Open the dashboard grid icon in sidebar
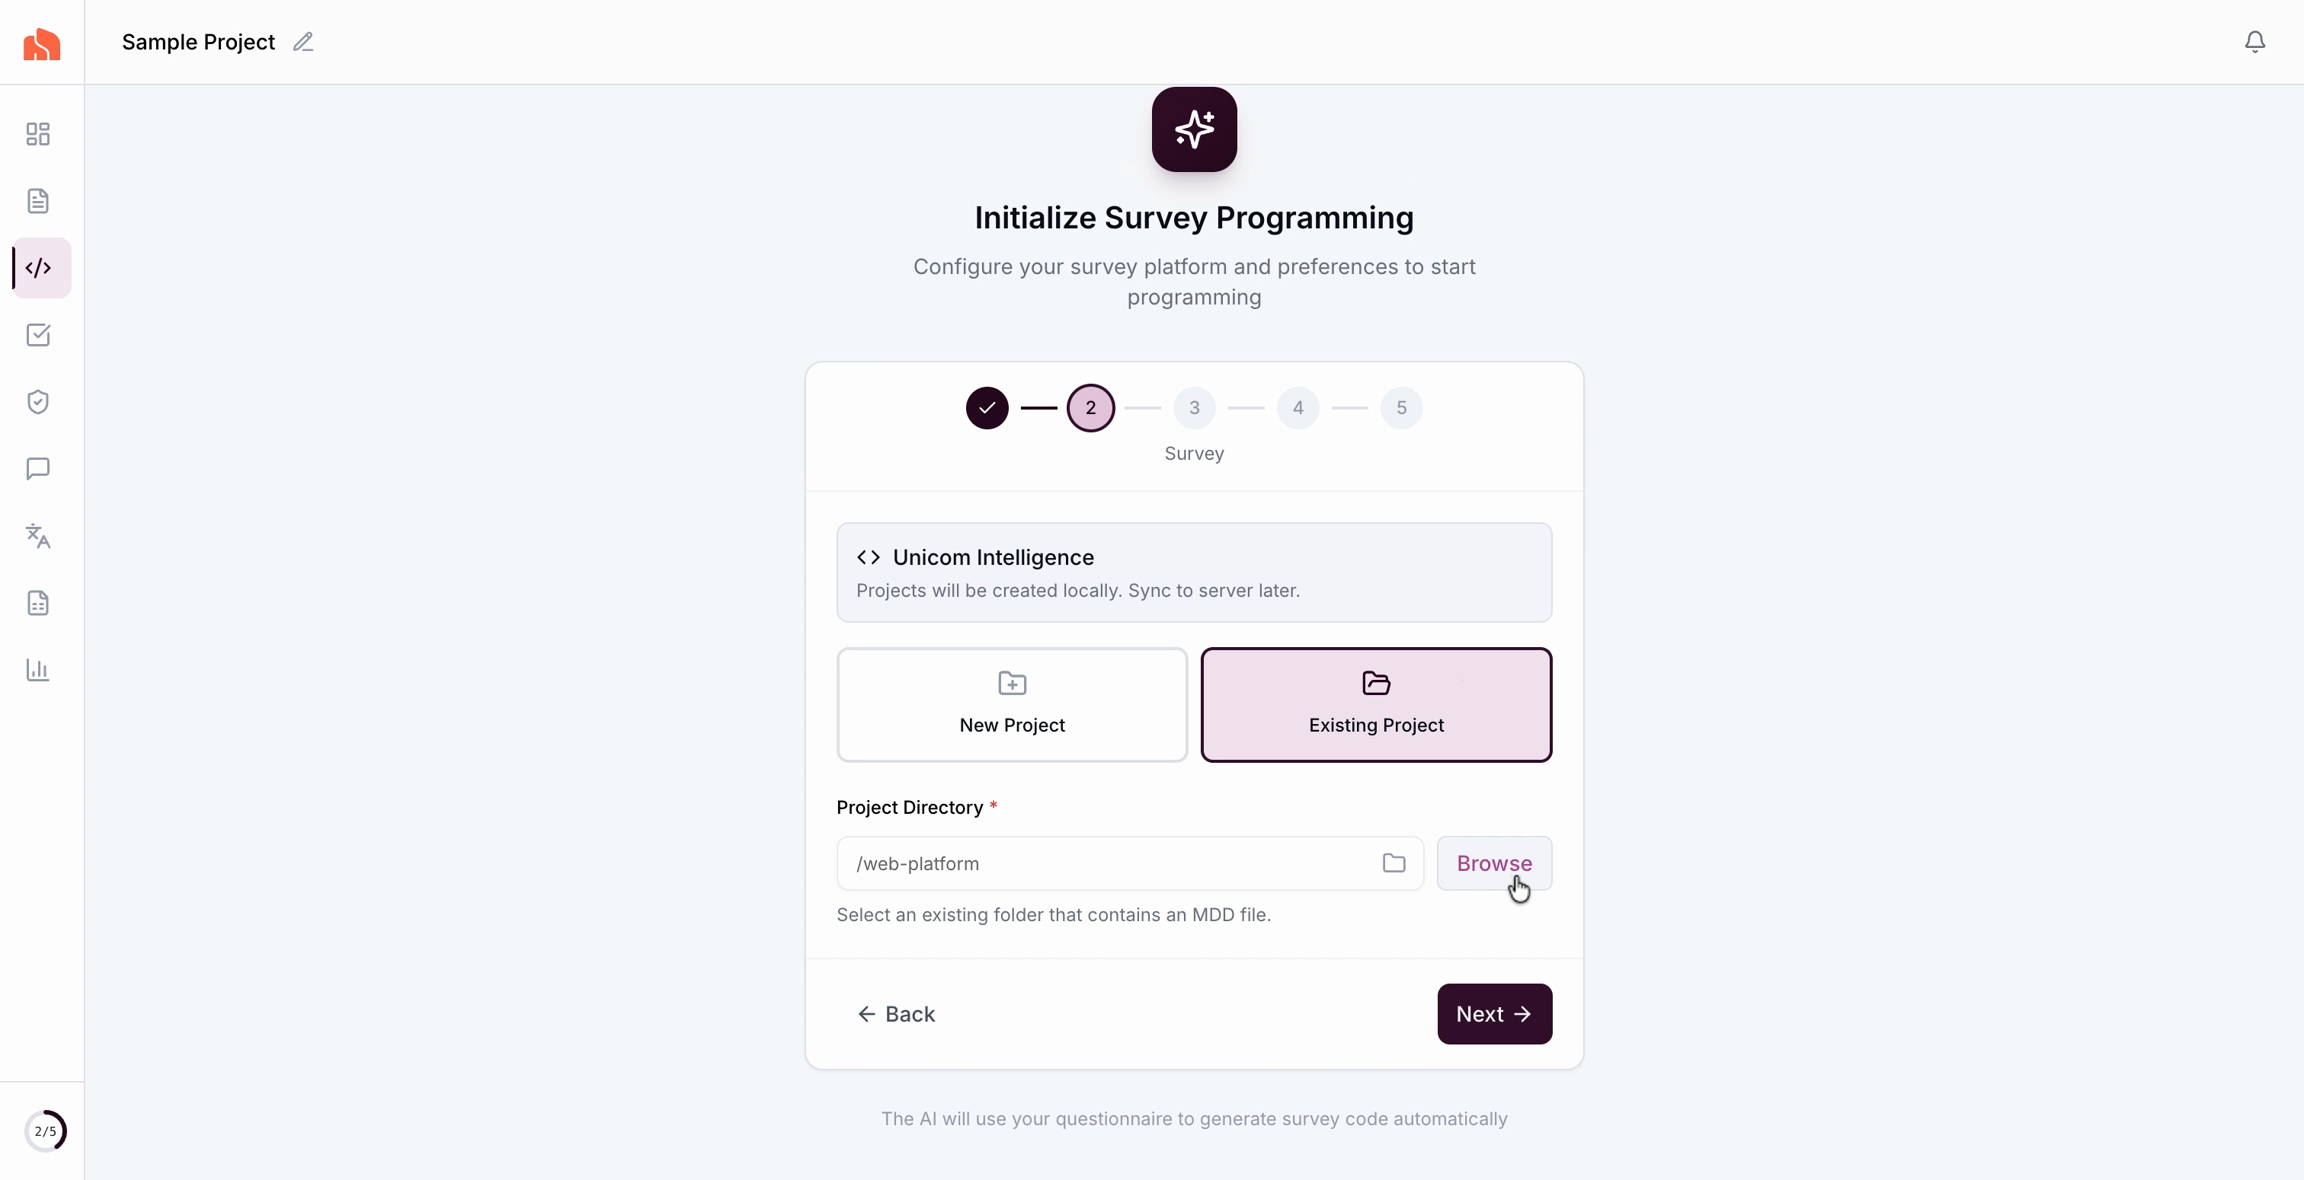This screenshot has height=1180, width=2304. [x=38, y=134]
